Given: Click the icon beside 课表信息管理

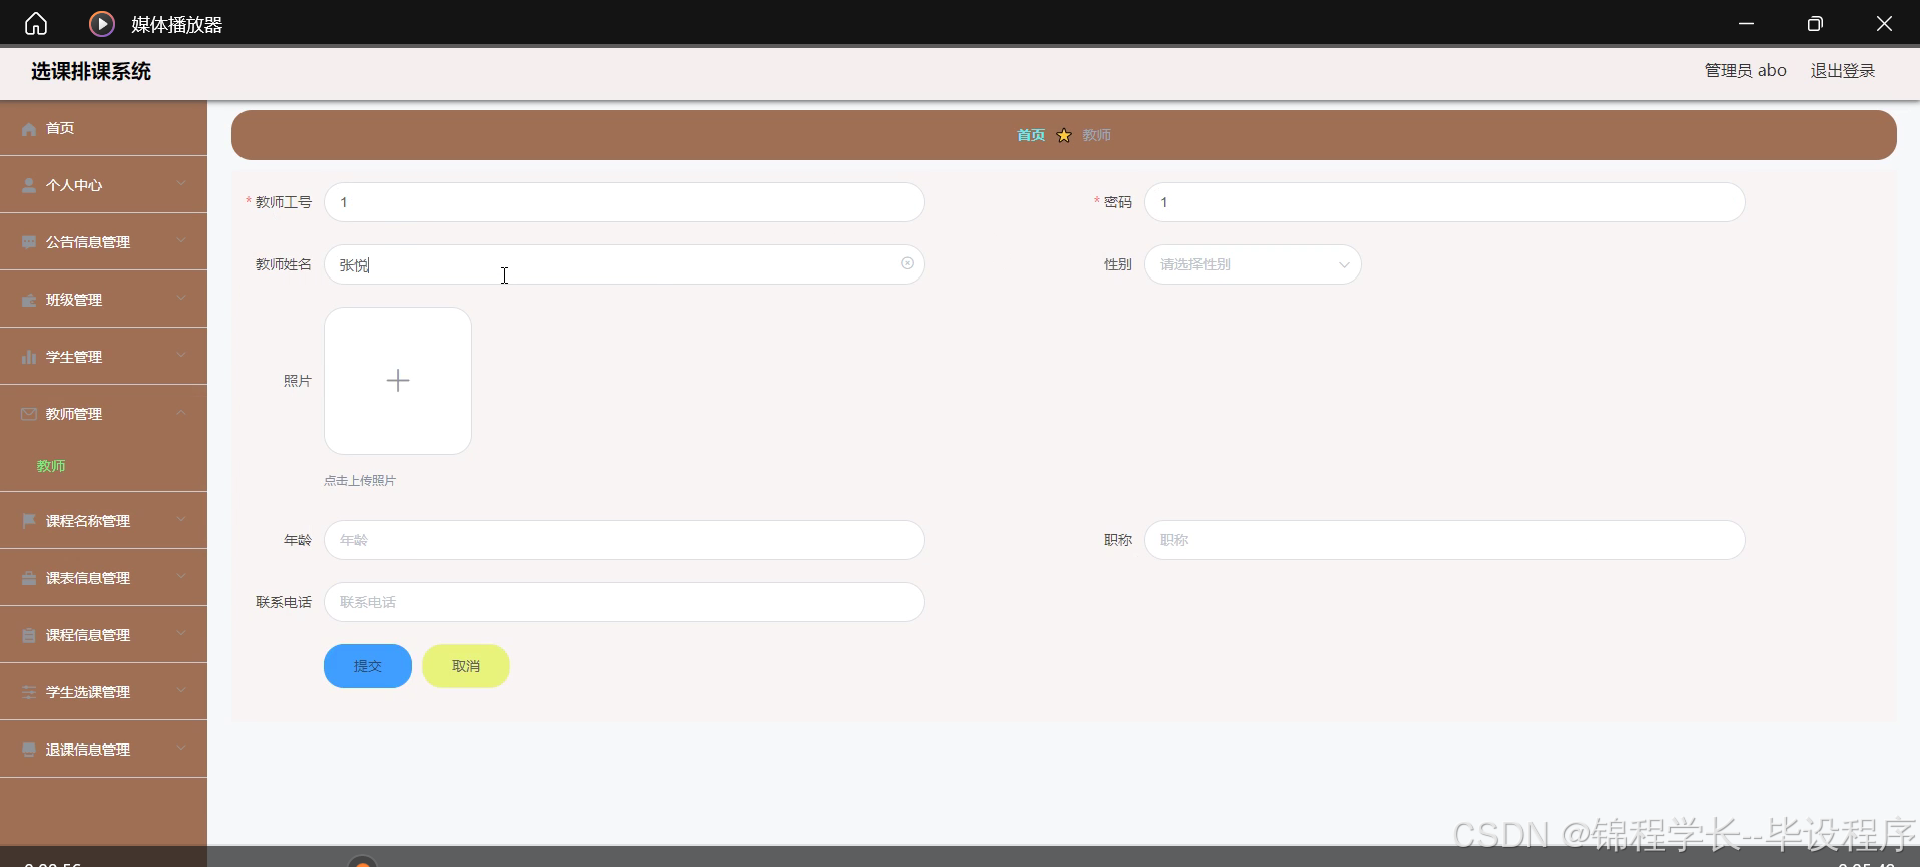Looking at the screenshot, I should 29,578.
